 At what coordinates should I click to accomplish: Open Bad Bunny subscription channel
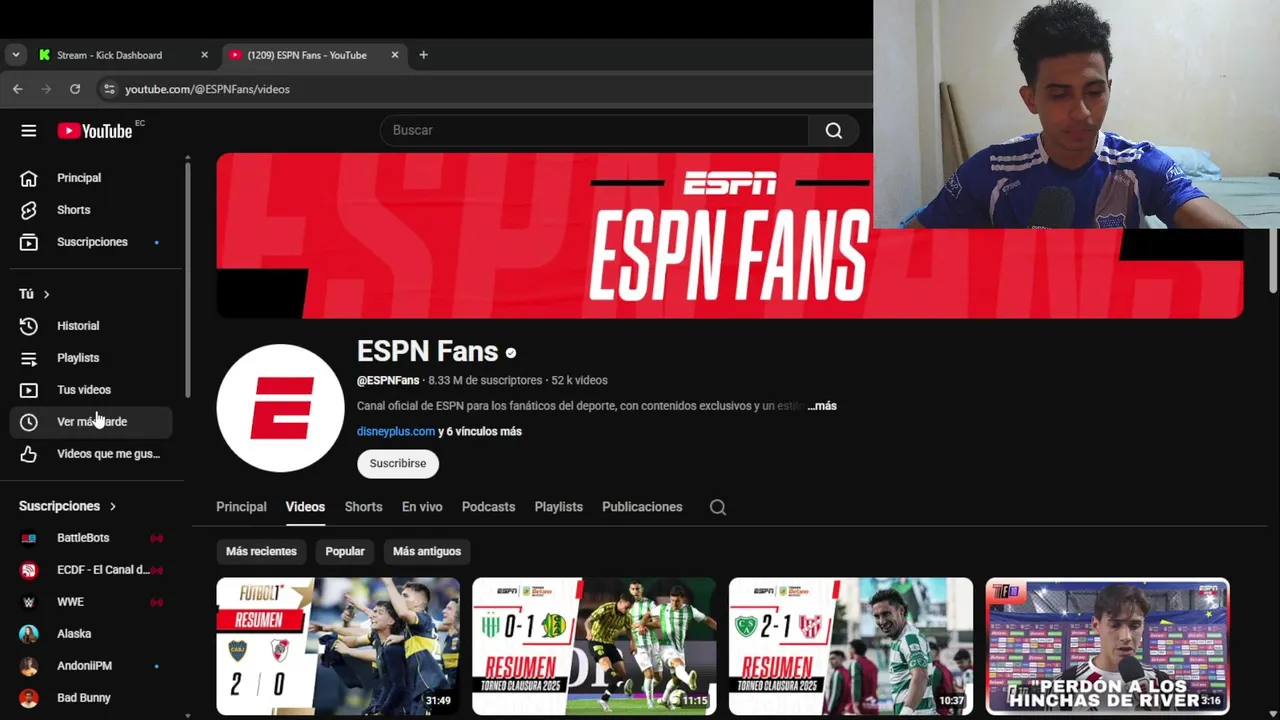(x=92, y=698)
